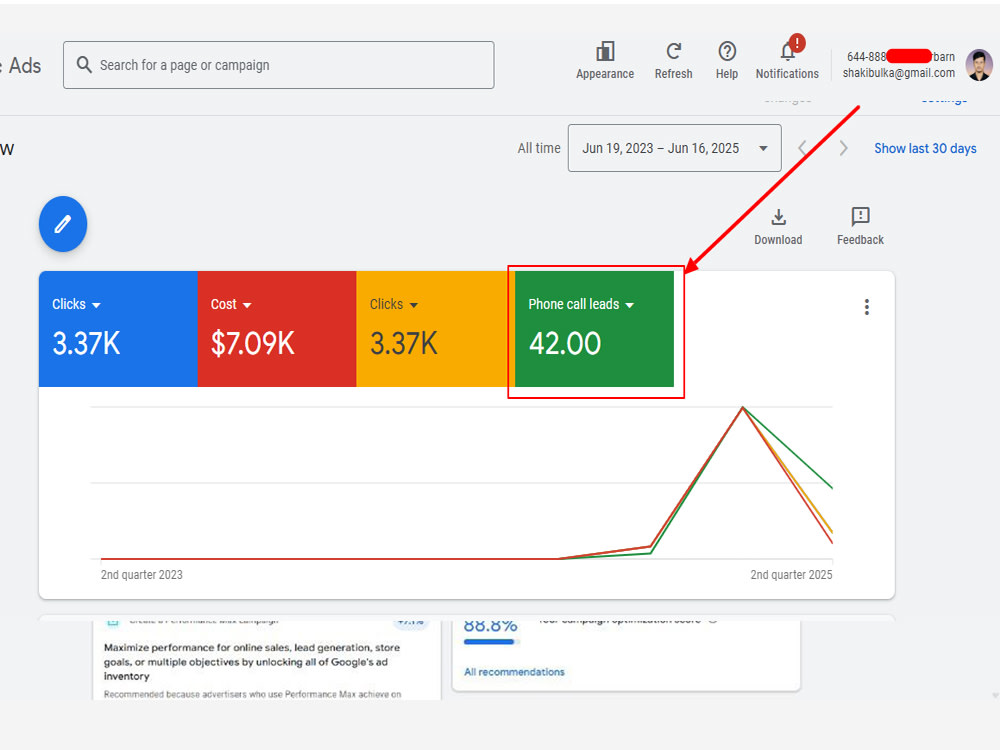This screenshot has width=1000, height=750.
Task: Click the Download icon
Action: coord(778,217)
